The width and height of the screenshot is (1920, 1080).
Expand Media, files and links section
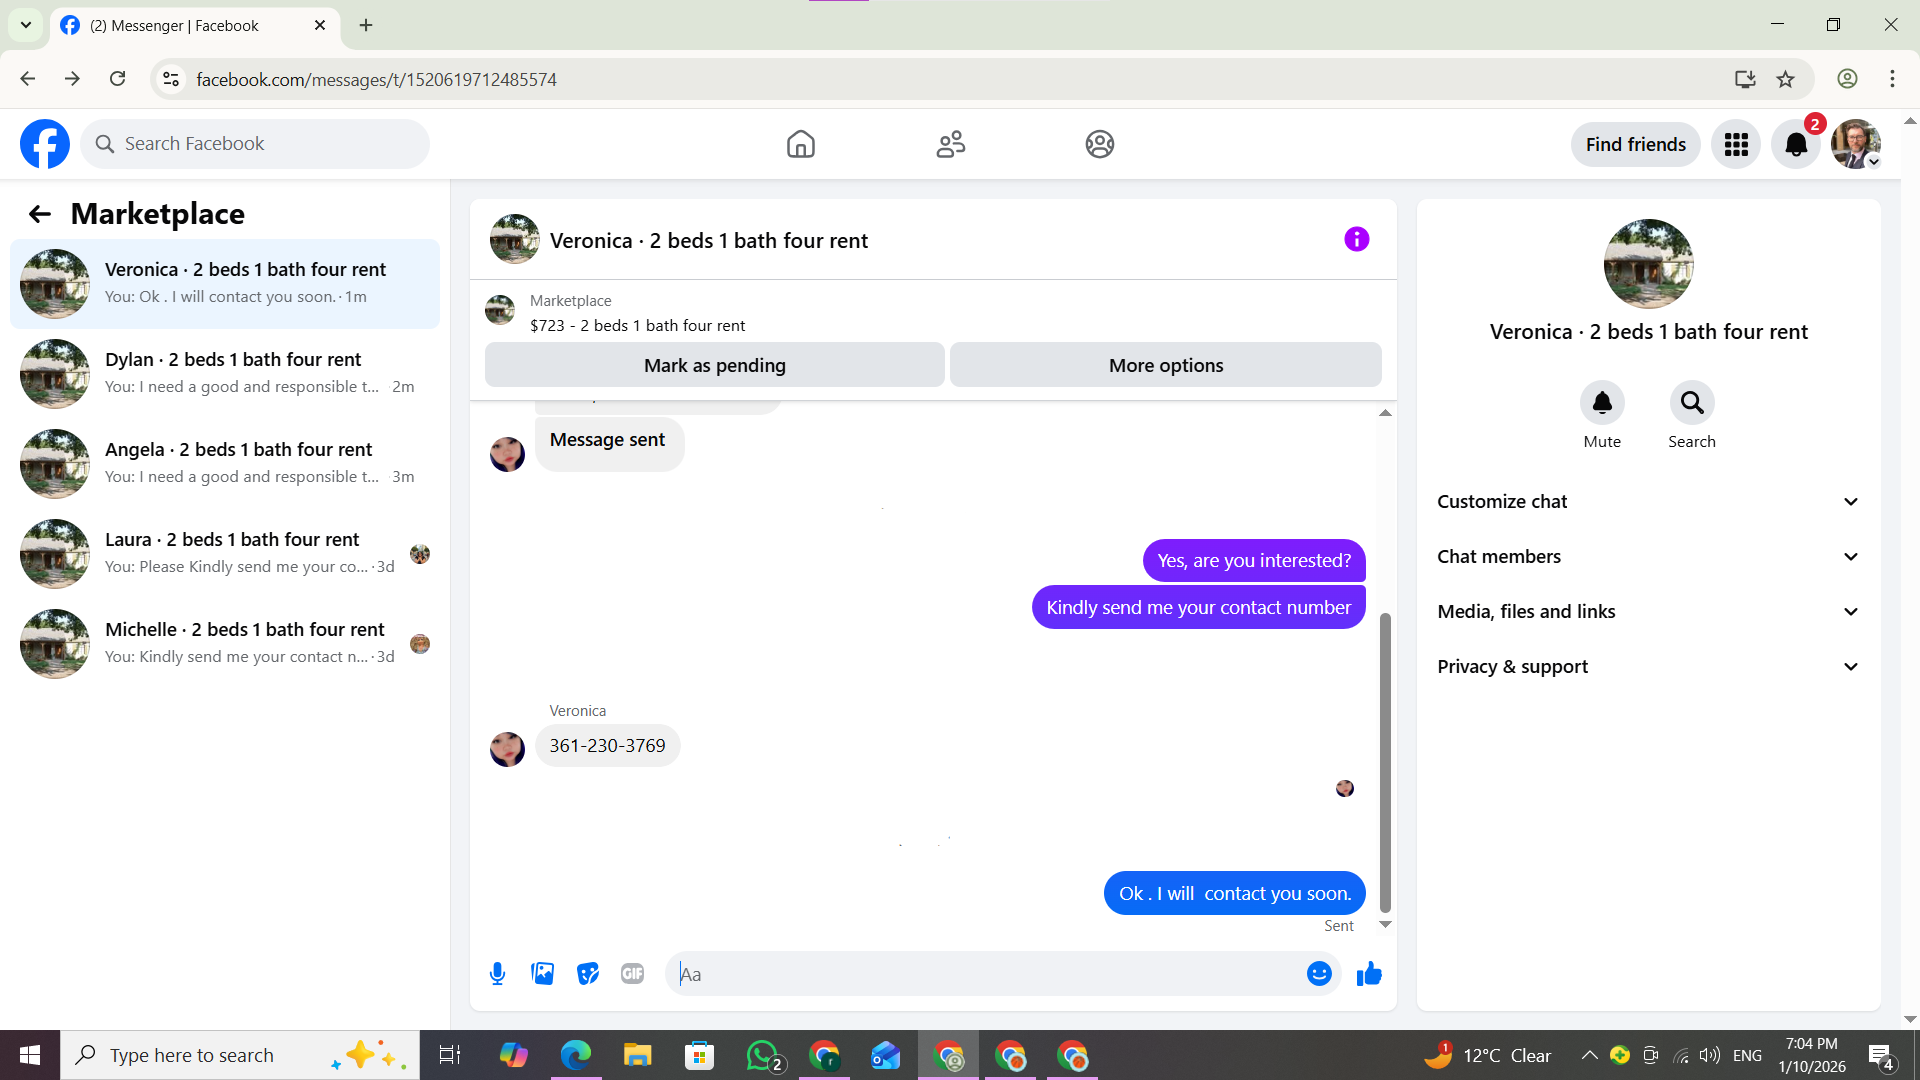coord(1648,612)
